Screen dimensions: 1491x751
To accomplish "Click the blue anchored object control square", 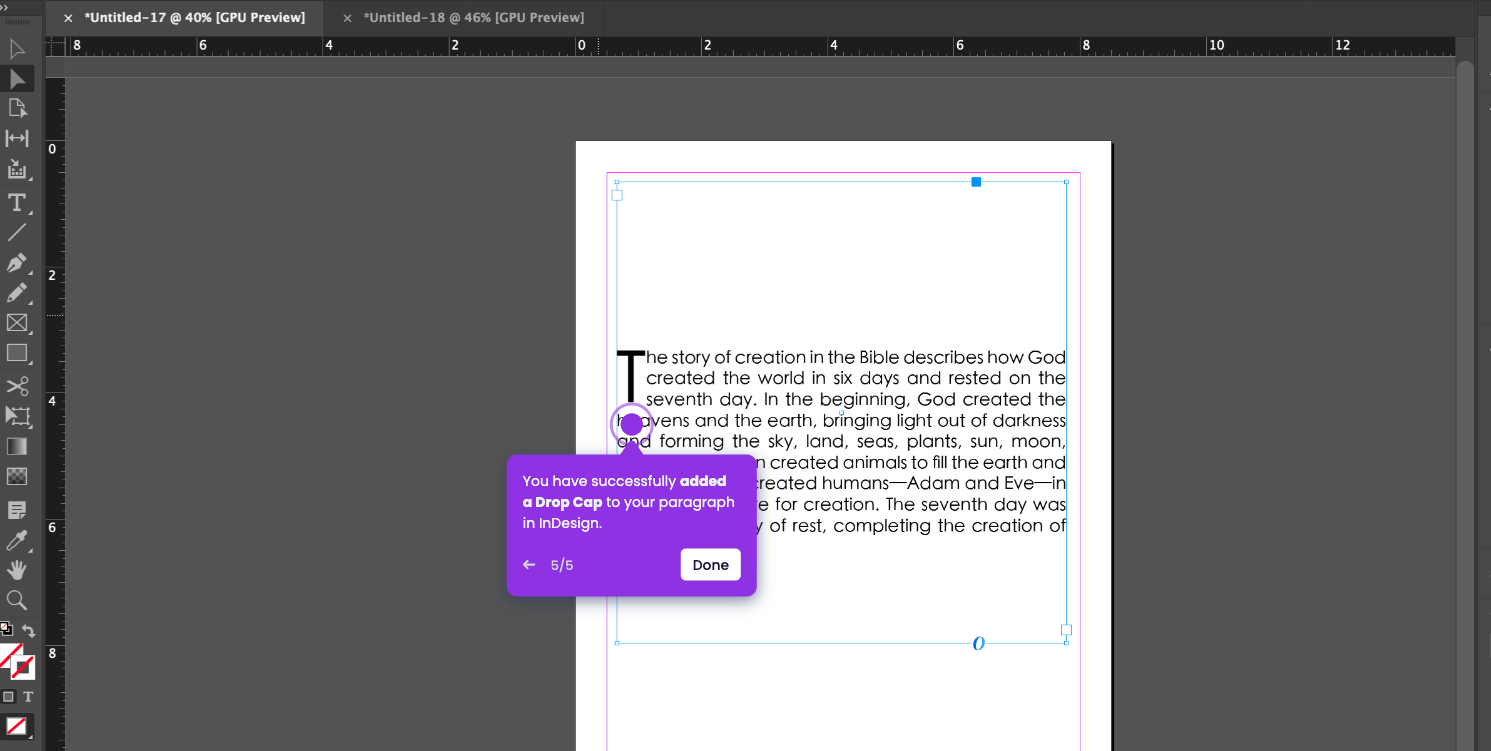I will coord(977,182).
